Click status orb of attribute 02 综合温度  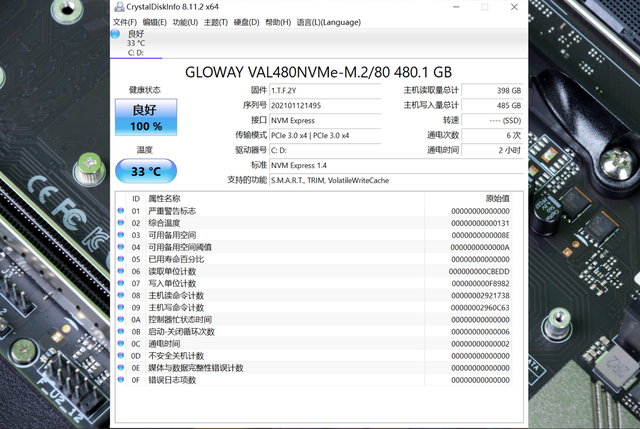tap(120, 223)
